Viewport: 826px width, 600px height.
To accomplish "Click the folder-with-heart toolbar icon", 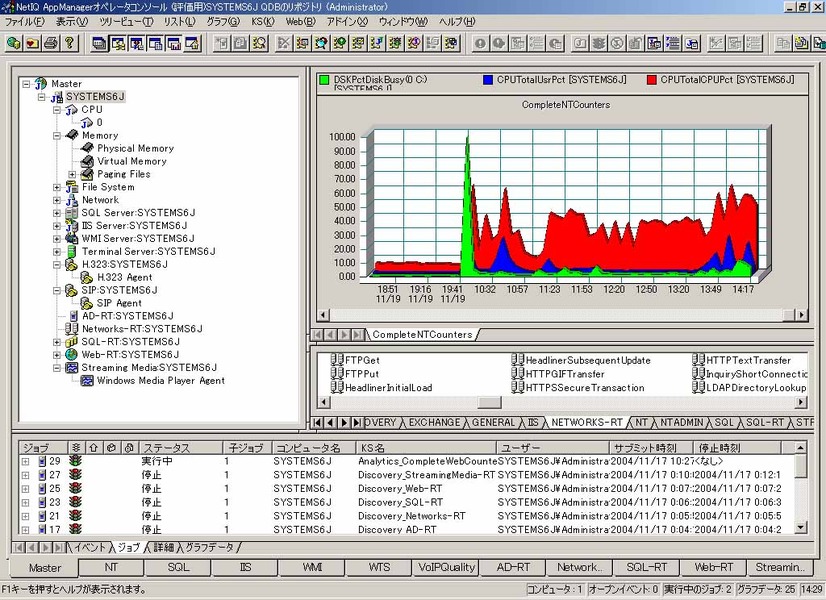I will (x=33, y=43).
